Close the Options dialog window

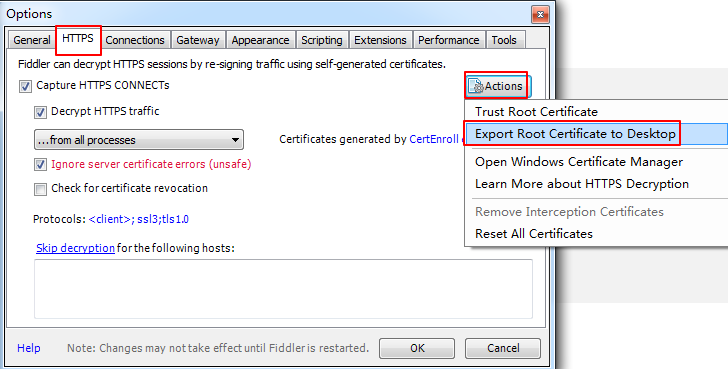tap(540, 14)
